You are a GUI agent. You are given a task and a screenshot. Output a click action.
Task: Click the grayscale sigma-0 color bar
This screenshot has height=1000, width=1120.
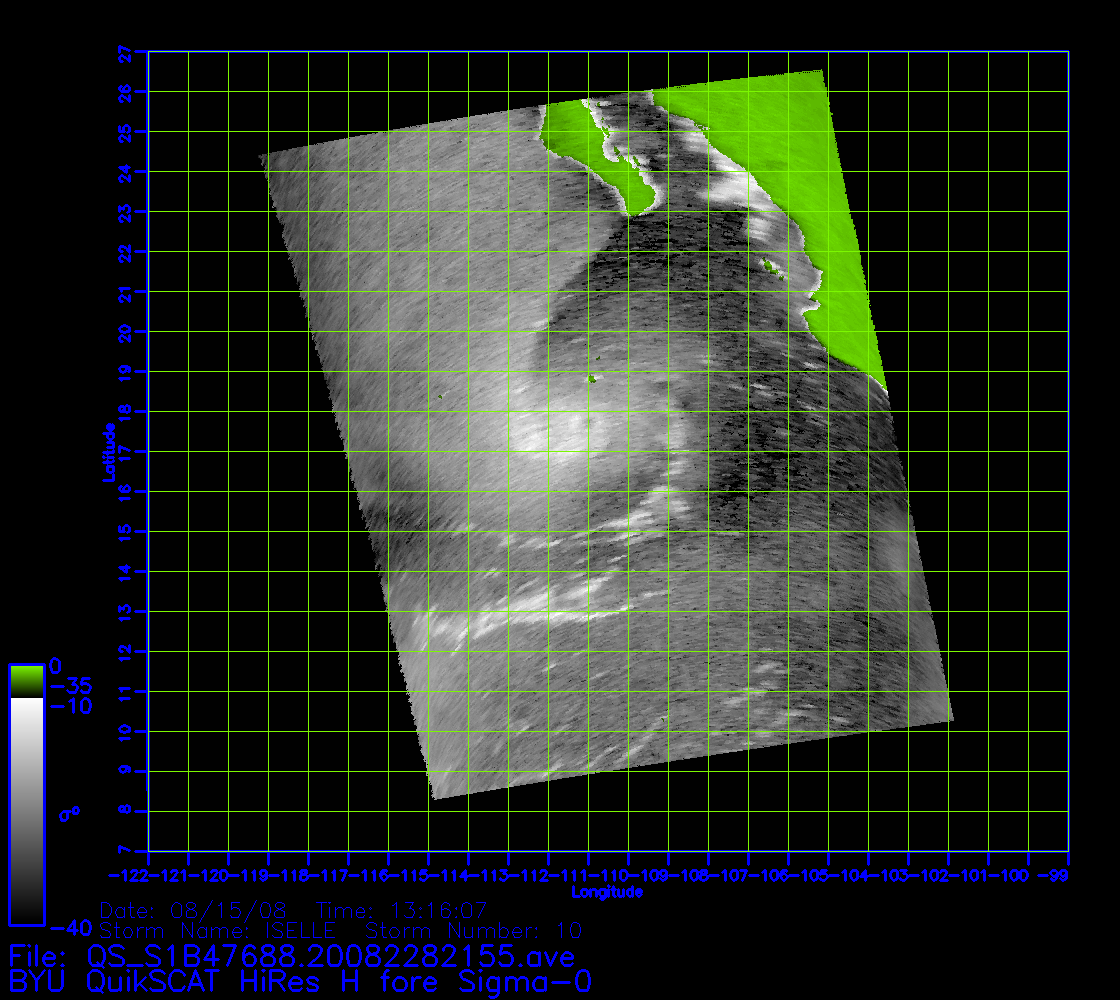click(x=26, y=810)
